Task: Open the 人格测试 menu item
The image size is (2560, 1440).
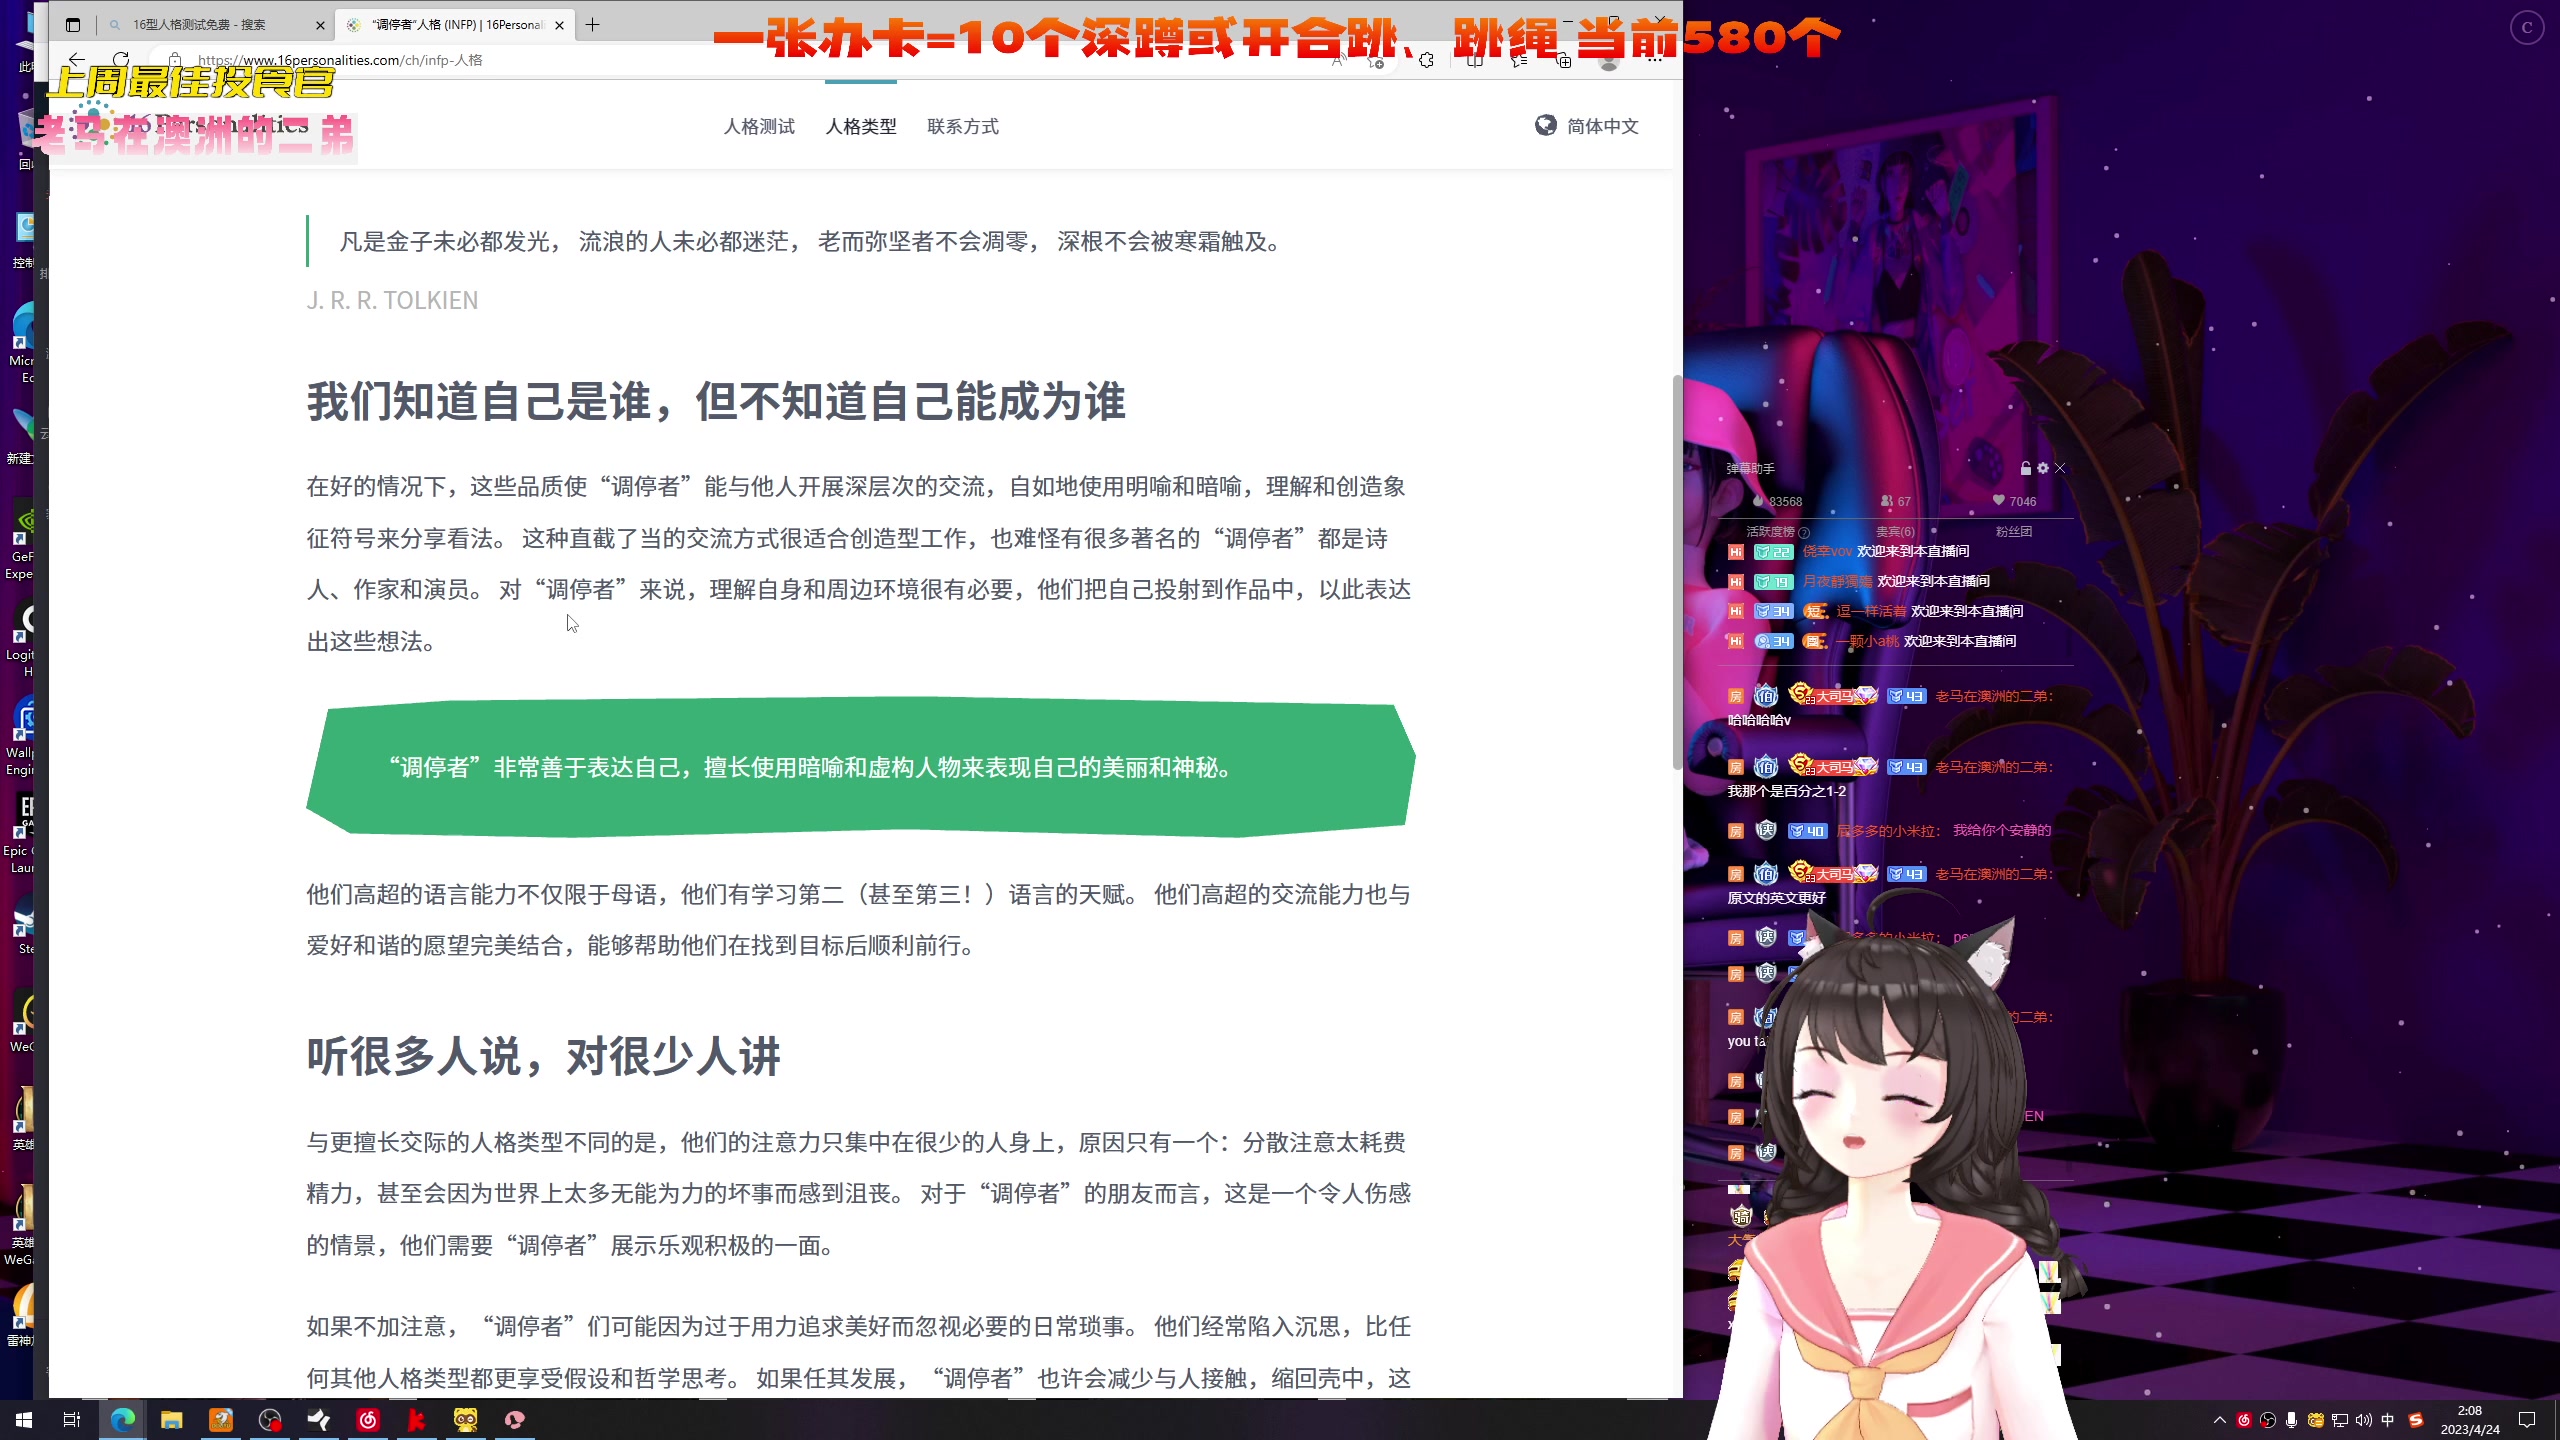Action: point(759,126)
